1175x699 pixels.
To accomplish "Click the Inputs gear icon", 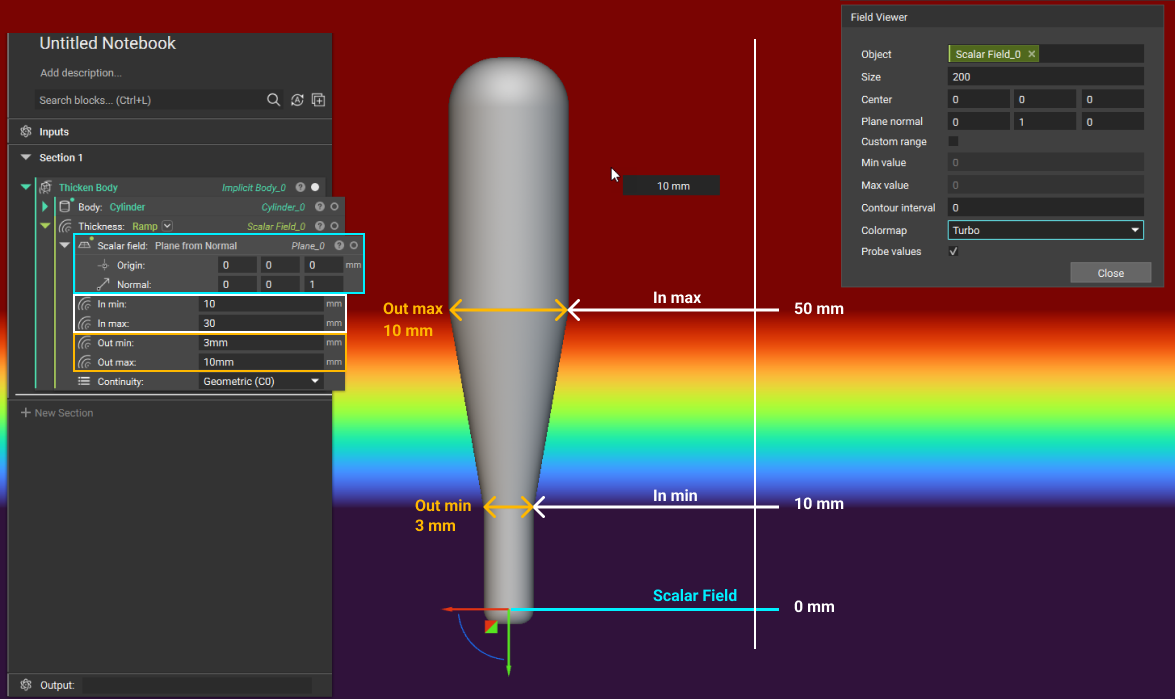I will (26, 131).
